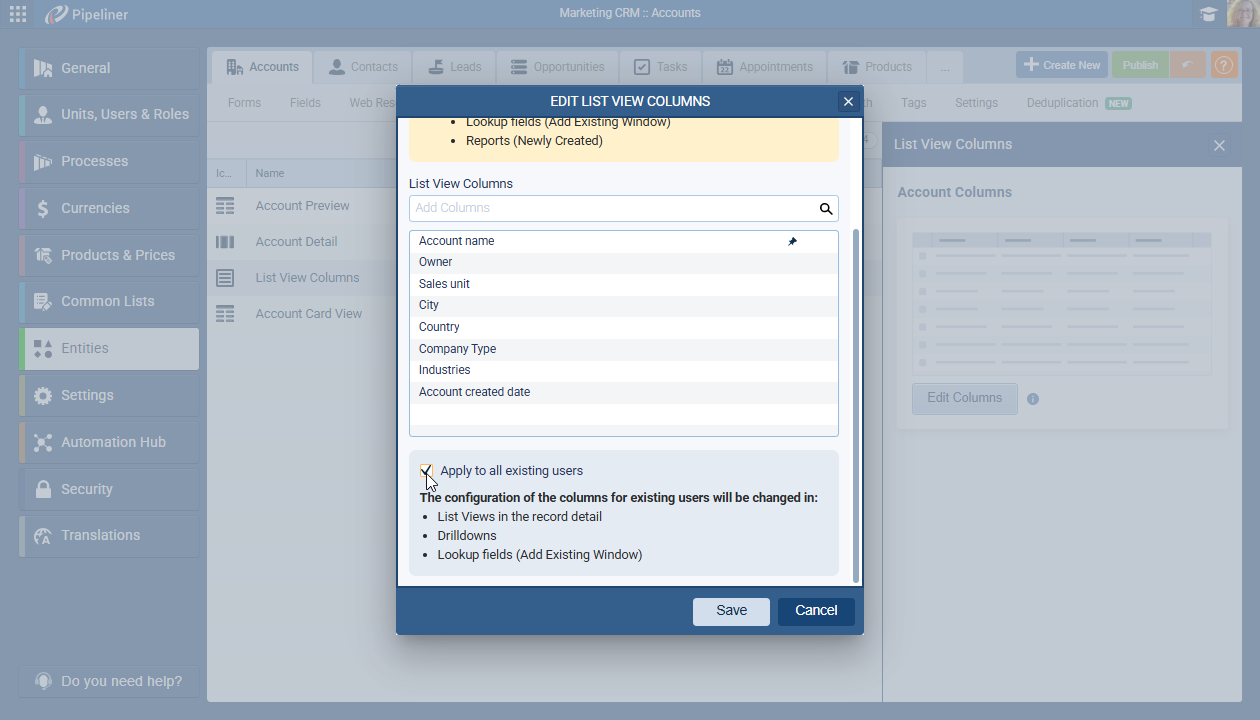Switch to the Opportunities tab
This screenshot has width=1260, height=720.
(x=558, y=67)
